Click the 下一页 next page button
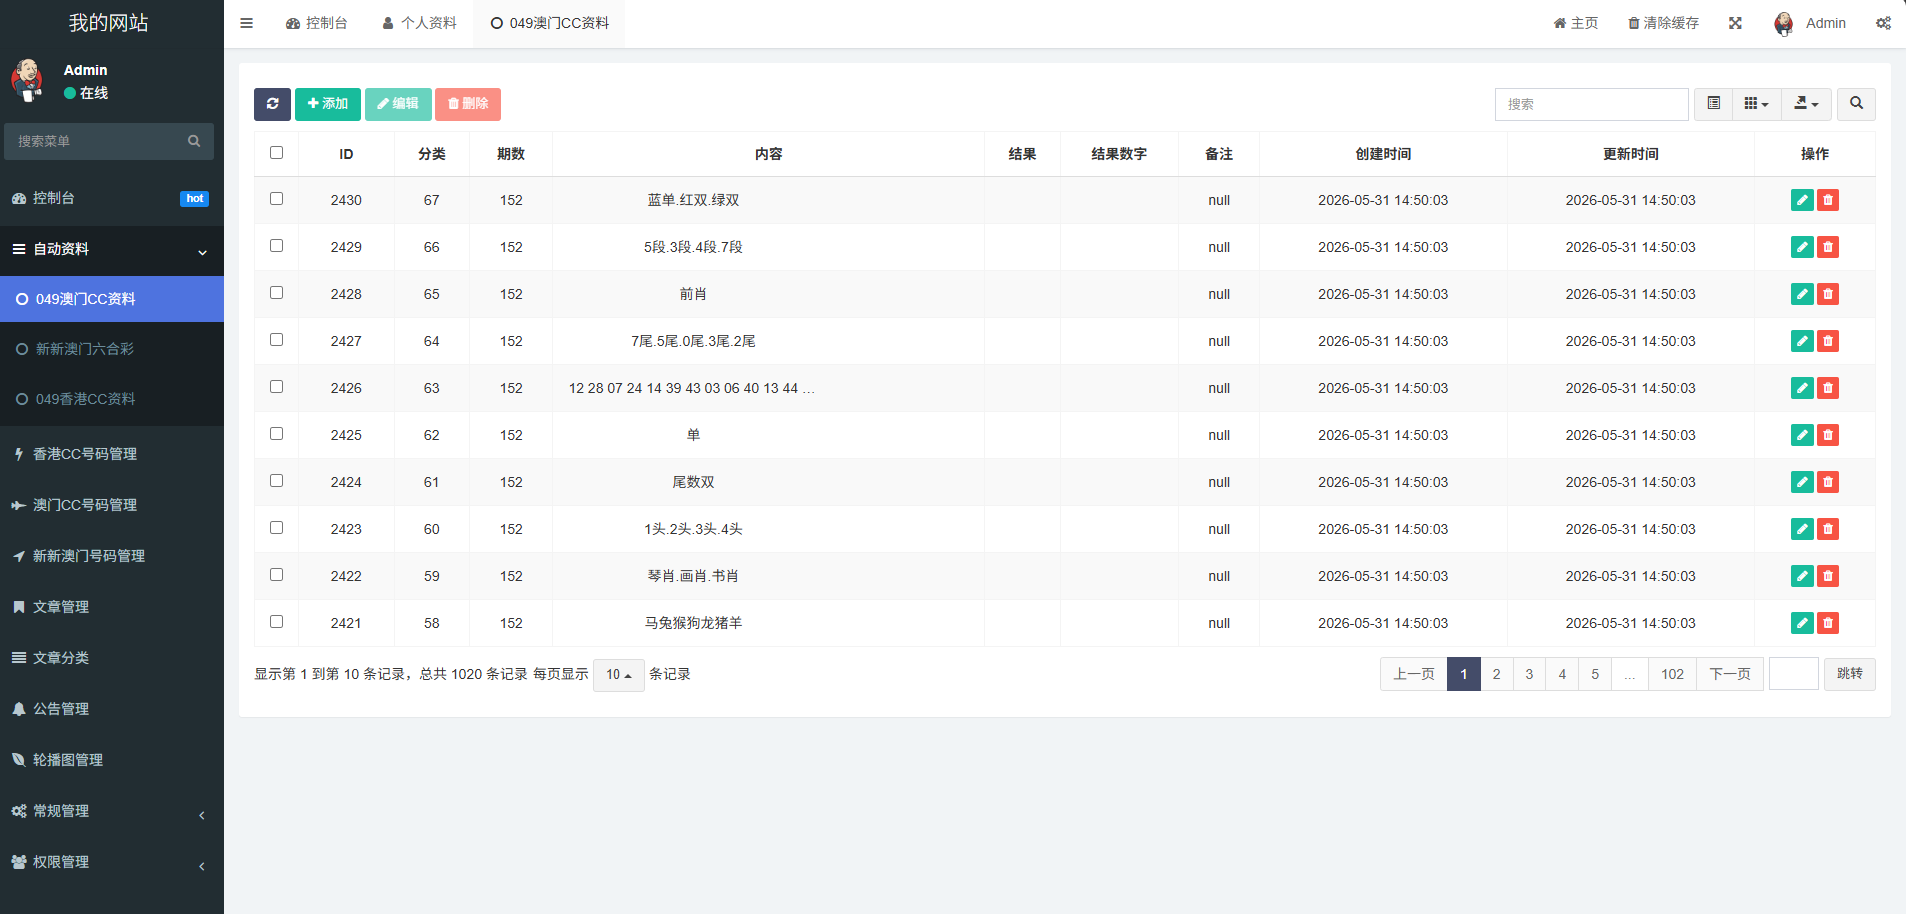1906x914 pixels. (1730, 674)
